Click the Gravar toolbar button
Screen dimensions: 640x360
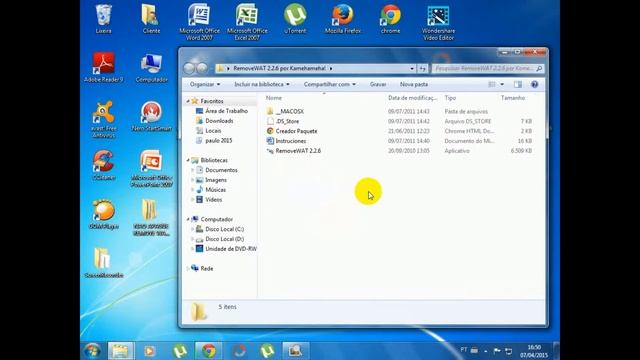tap(378, 84)
